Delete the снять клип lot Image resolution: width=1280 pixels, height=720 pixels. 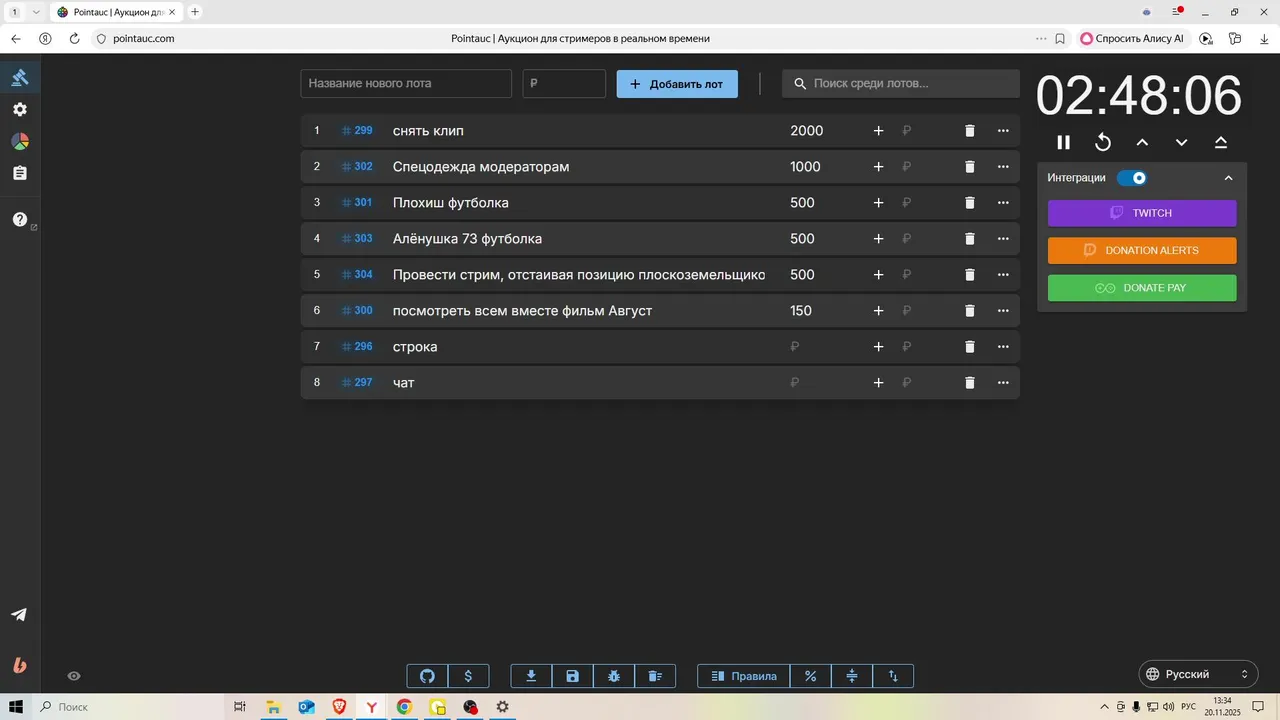(x=969, y=131)
